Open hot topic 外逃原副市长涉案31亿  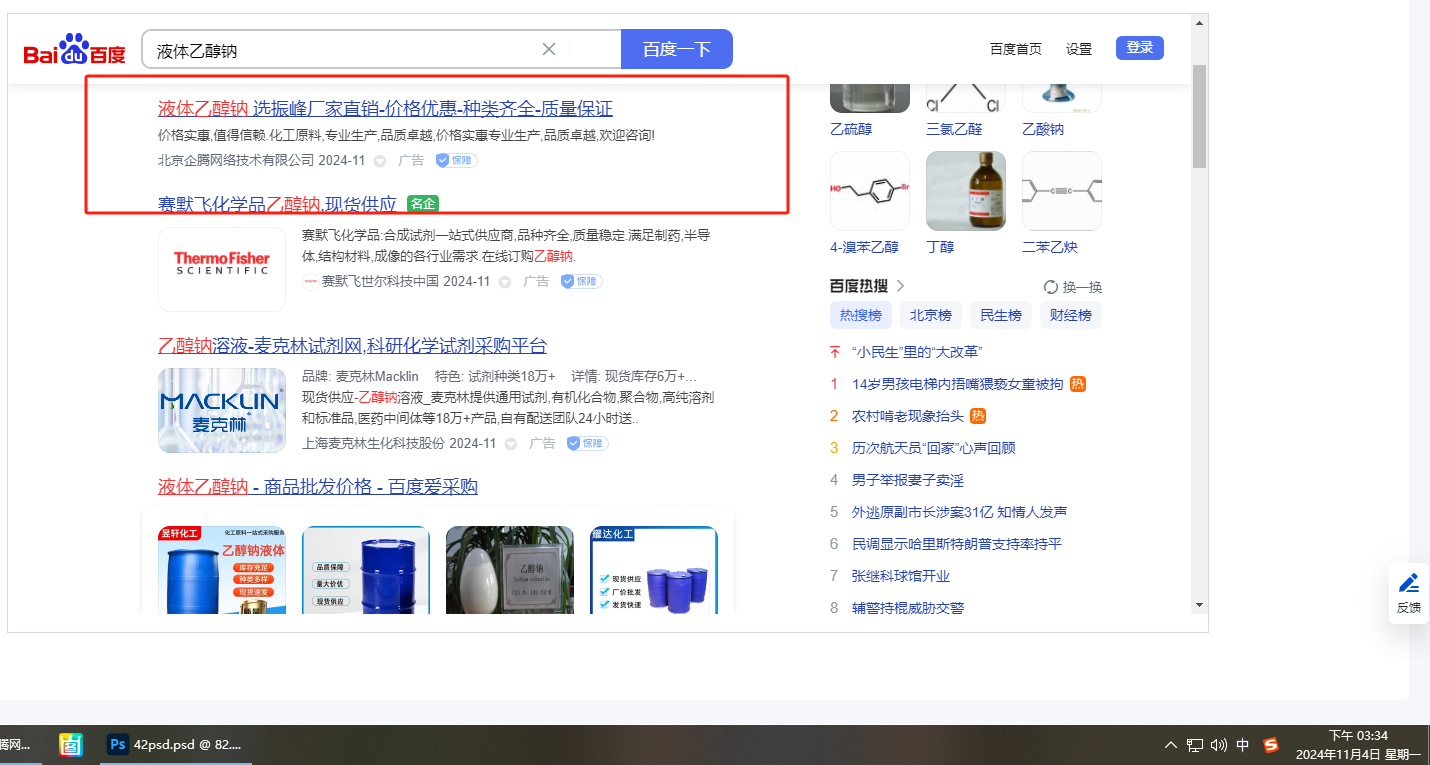(x=960, y=512)
